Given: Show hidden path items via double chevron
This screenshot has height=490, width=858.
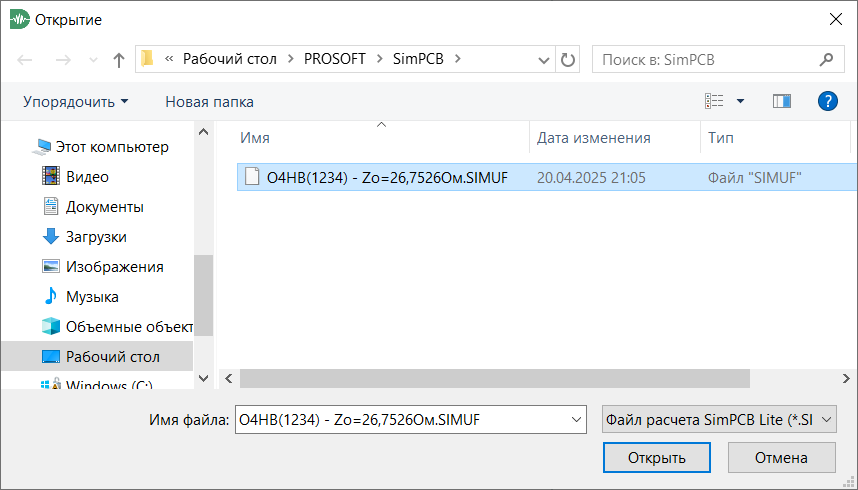Looking at the screenshot, I should (x=169, y=59).
